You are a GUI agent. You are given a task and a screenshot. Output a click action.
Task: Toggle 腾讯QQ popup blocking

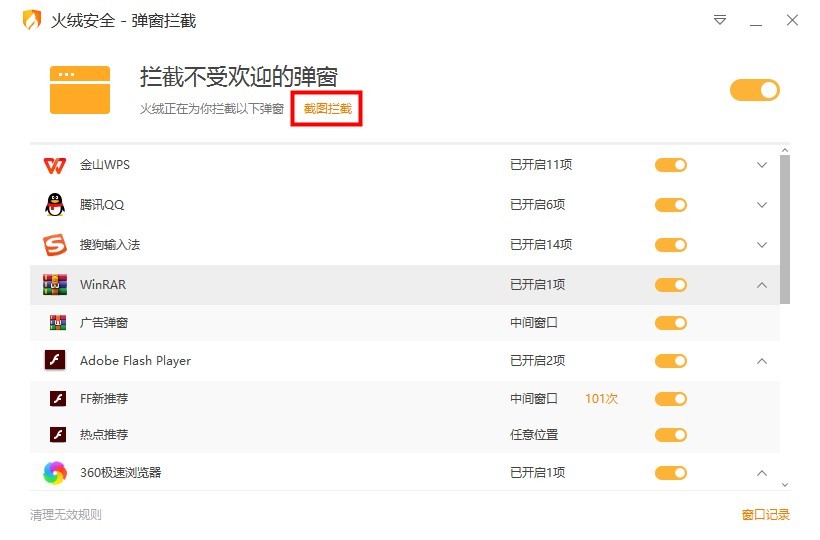click(x=671, y=205)
